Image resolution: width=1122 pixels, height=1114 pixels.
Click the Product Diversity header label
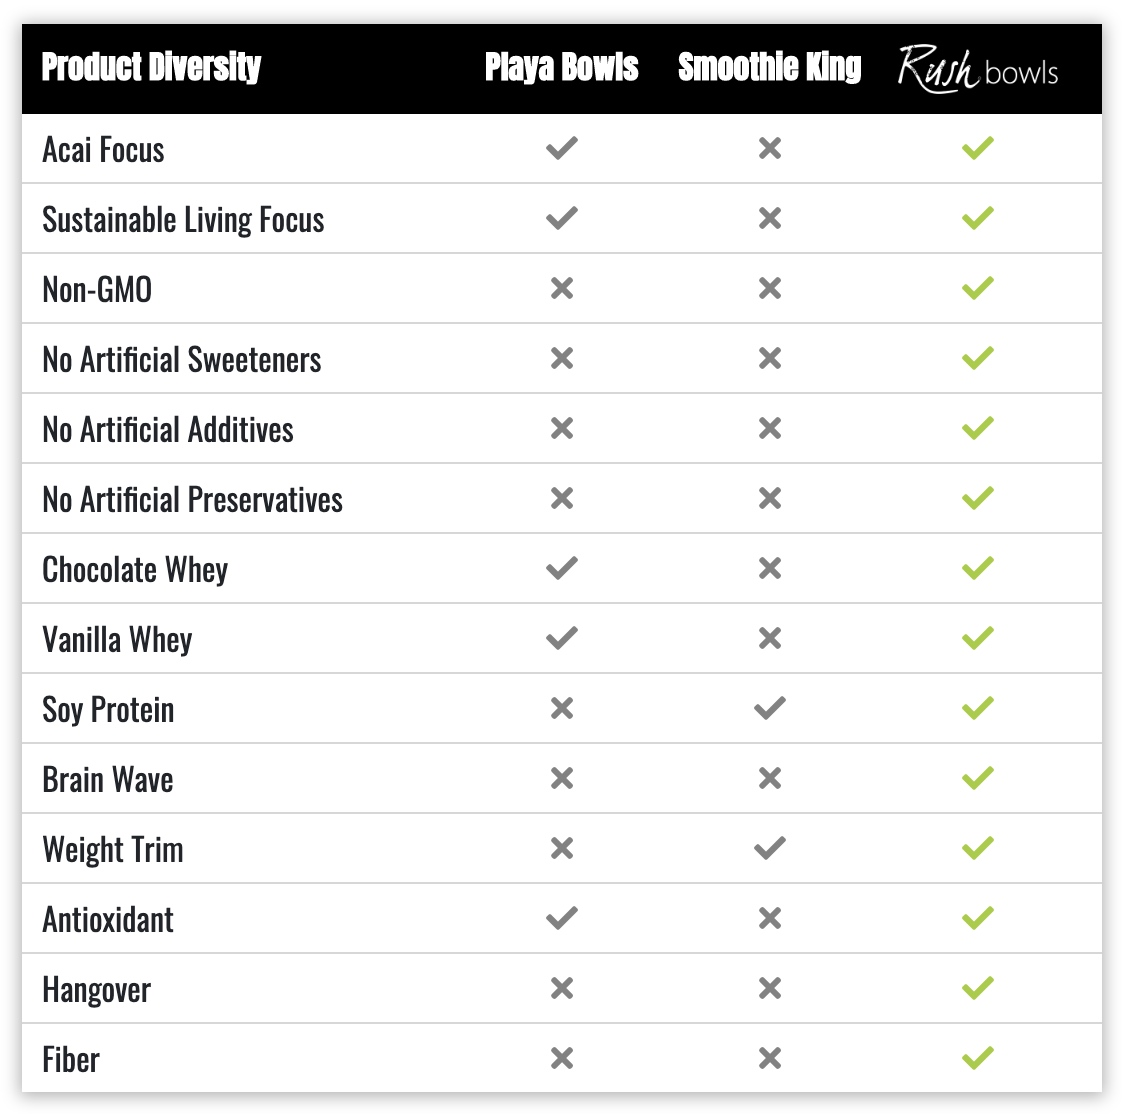[152, 67]
